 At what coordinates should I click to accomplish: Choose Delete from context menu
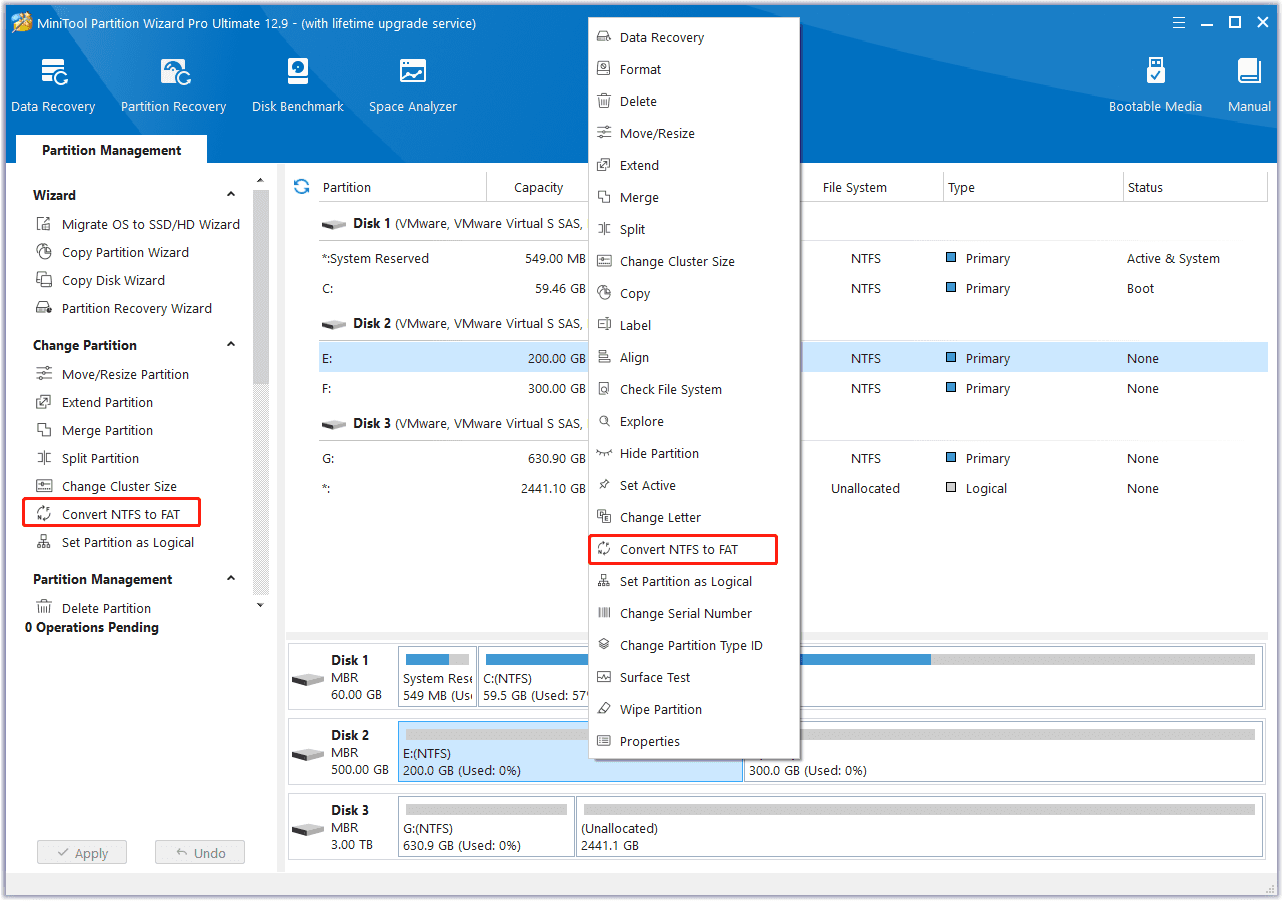[x=693, y=101]
